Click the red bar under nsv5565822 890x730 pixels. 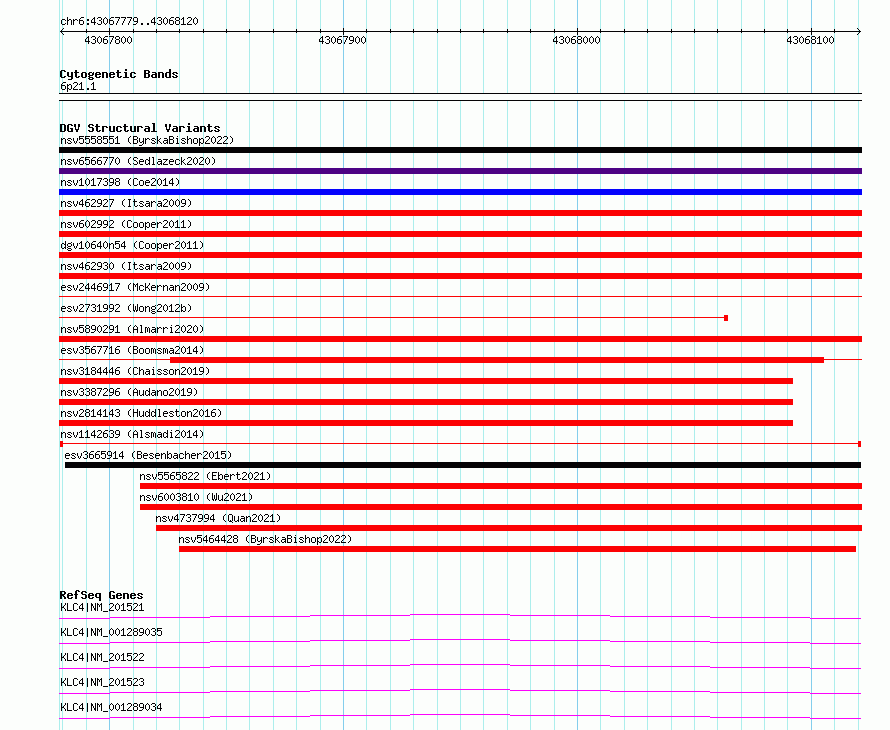pyautogui.click(x=501, y=486)
